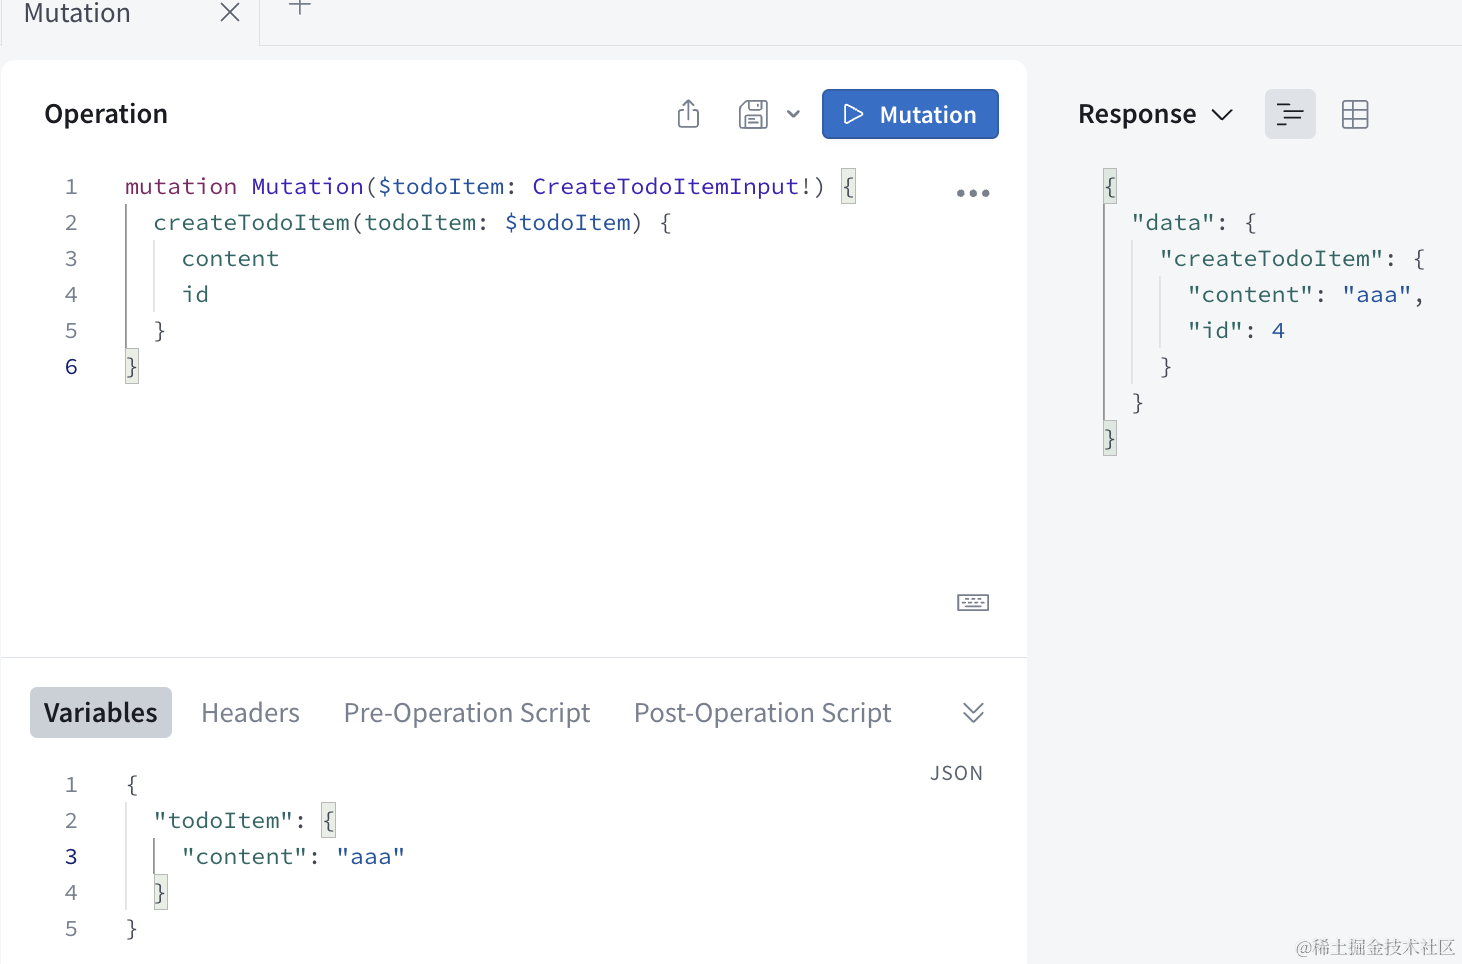Click the JSON label in variables editor
This screenshot has width=1462, height=964.
956,773
